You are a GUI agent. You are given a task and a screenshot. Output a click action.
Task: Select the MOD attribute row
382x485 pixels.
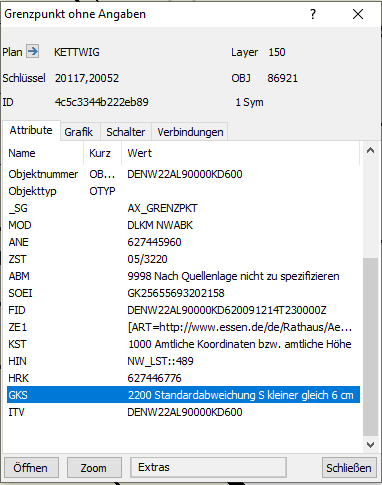pyautogui.click(x=183, y=225)
